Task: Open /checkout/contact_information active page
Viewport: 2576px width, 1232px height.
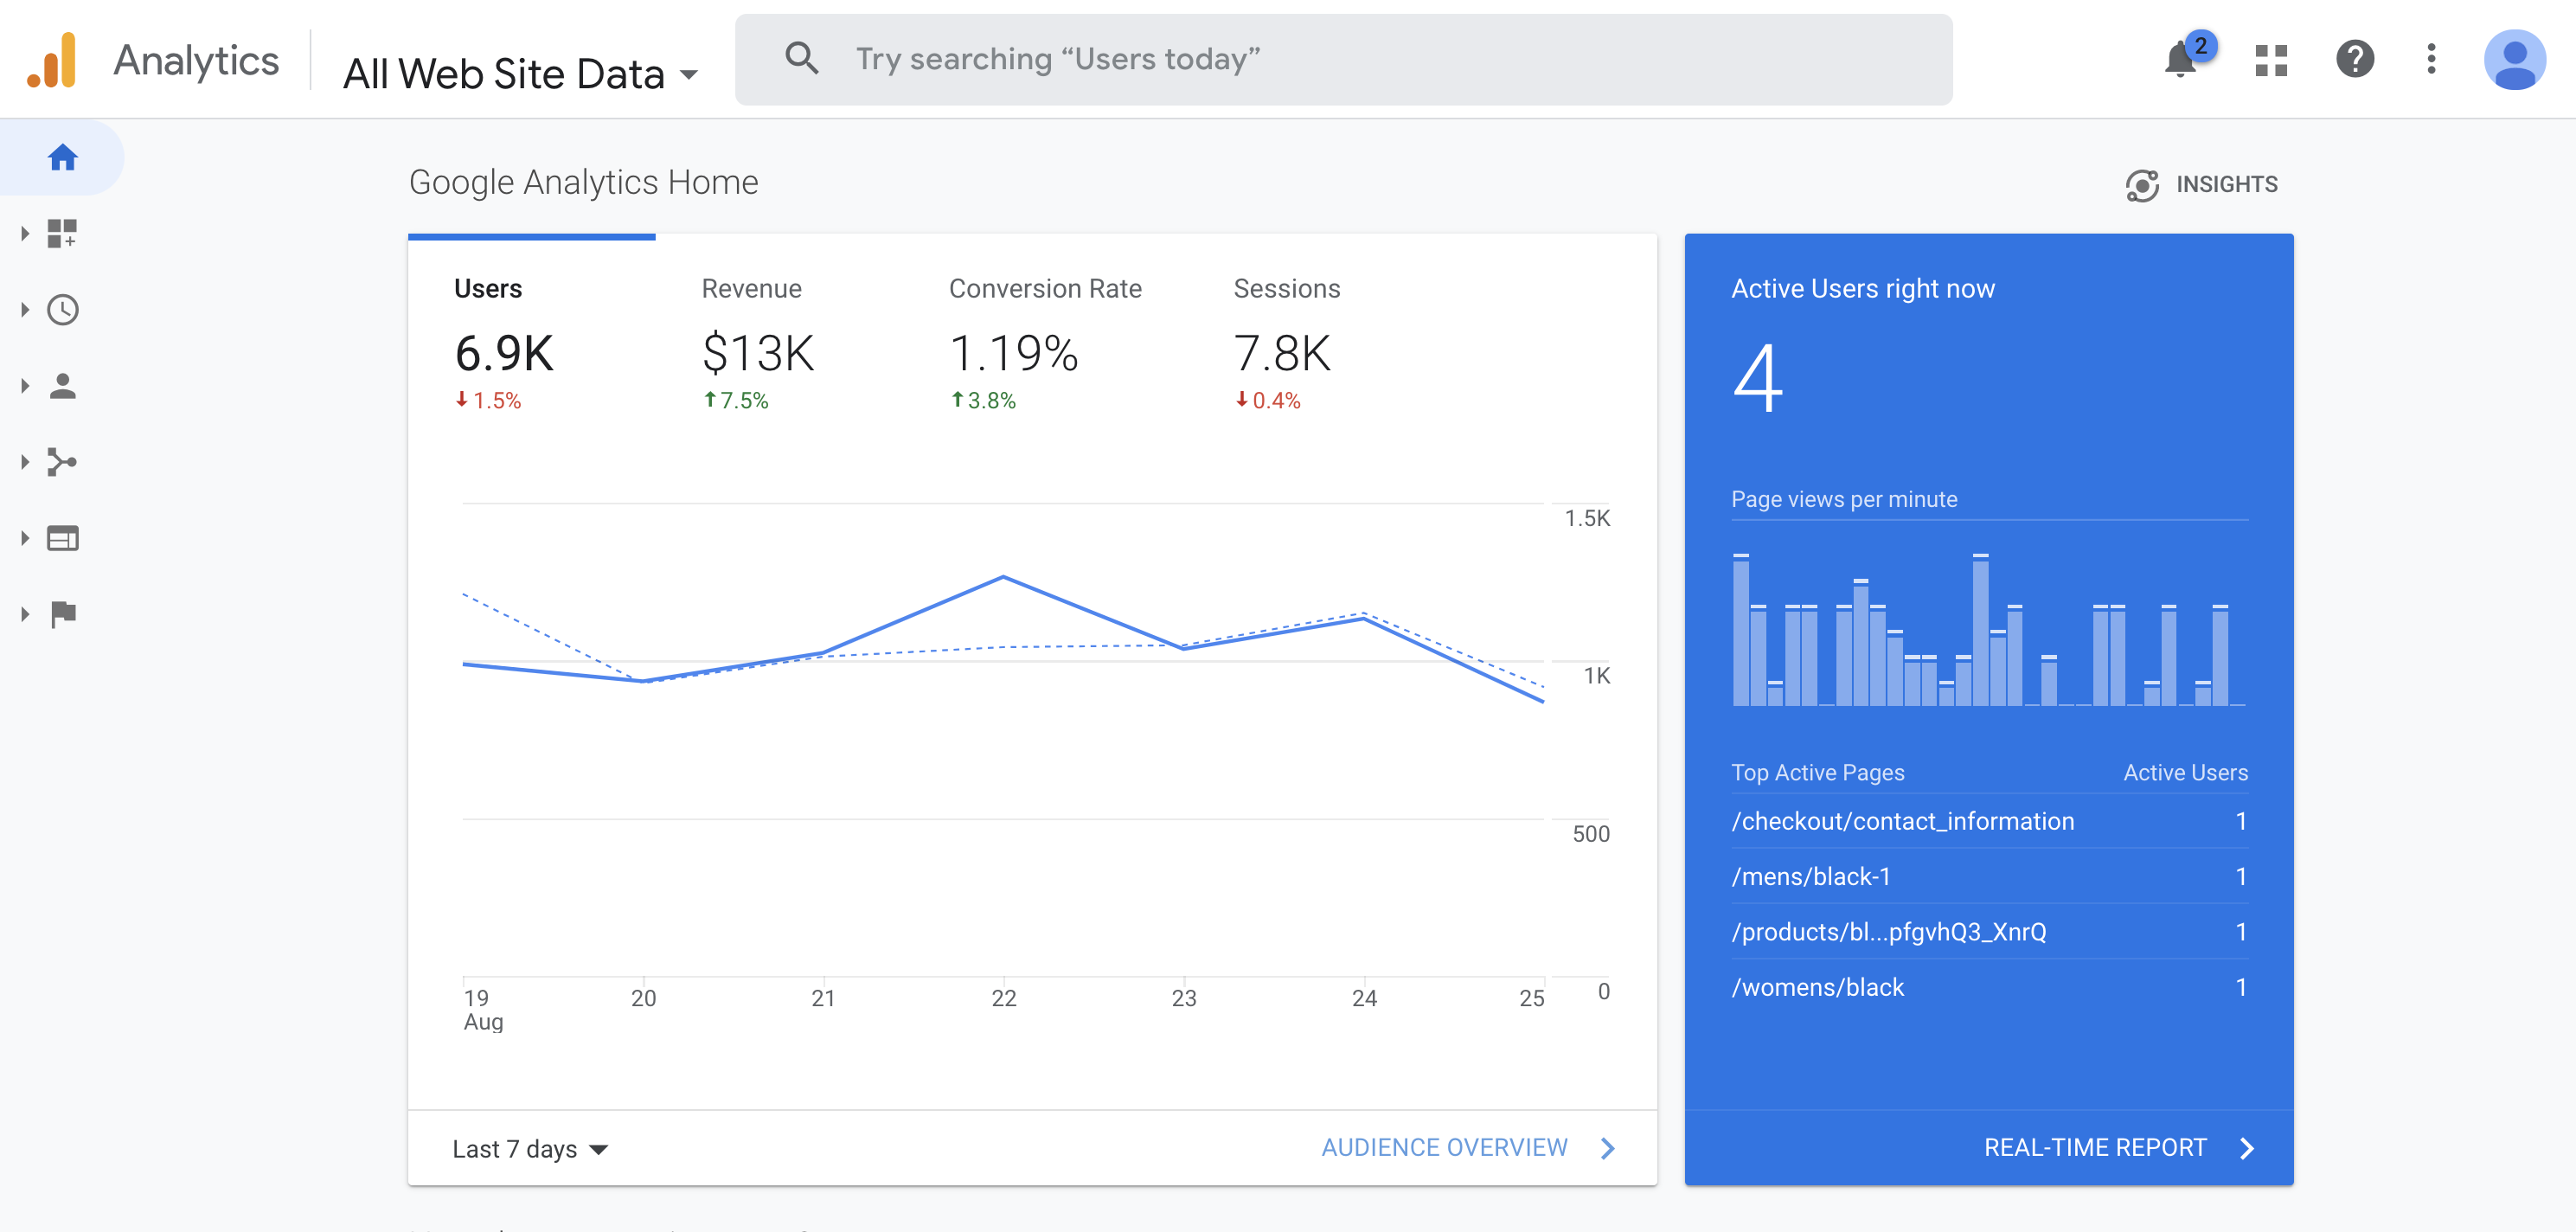Action: click(1902, 821)
